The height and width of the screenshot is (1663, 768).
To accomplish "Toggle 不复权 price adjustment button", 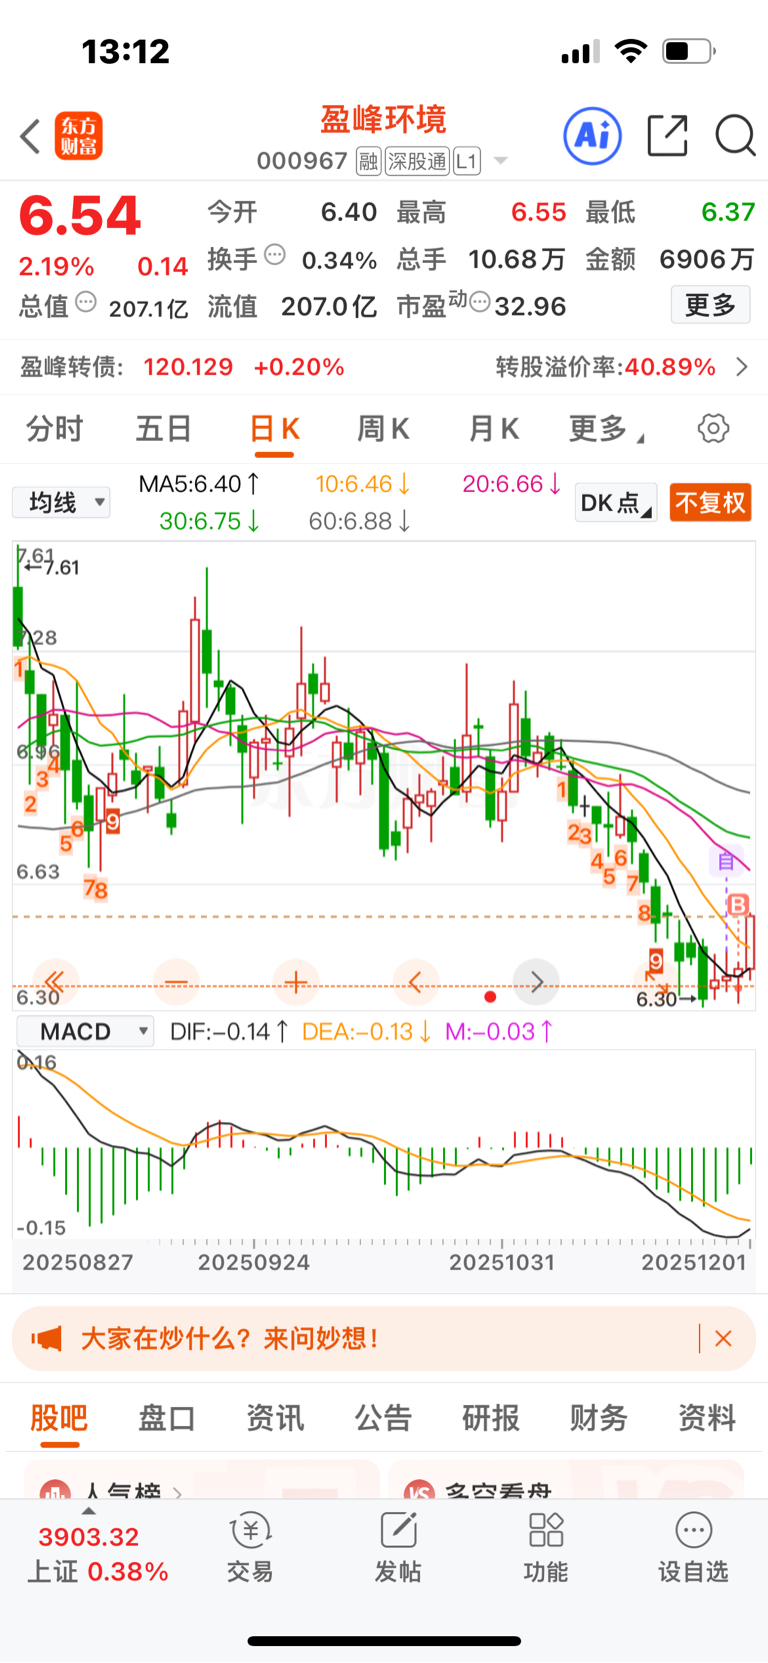I will pyautogui.click(x=710, y=502).
